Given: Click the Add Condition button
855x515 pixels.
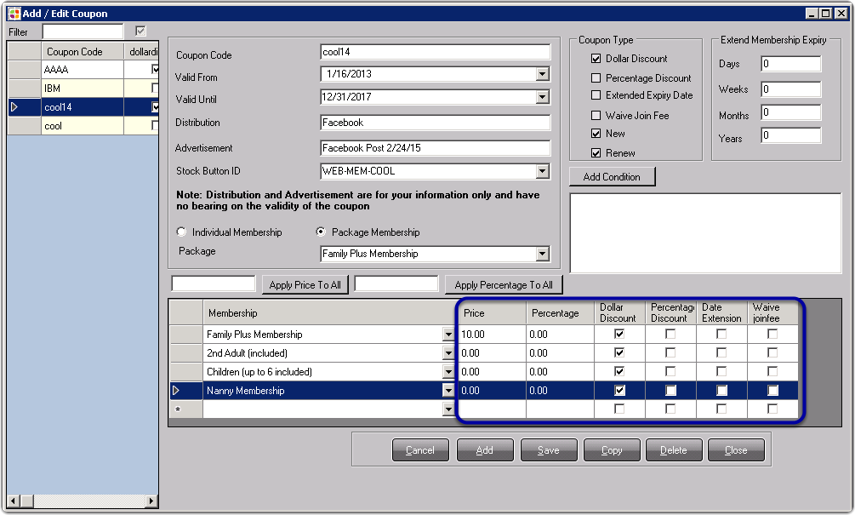Looking at the screenshot, I should pyautogui.click(x=612, y=177).
